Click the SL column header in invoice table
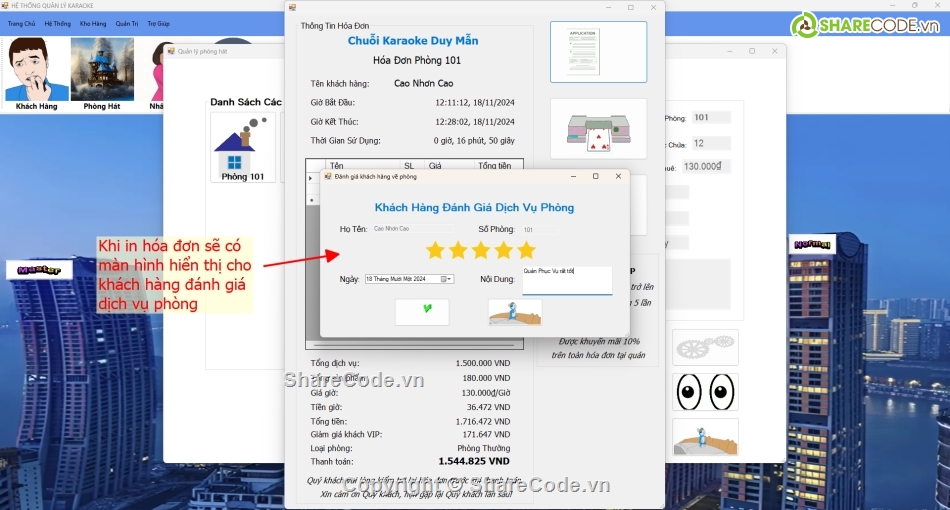Viewport: 950px width, 510px height. tap(409, 165)
